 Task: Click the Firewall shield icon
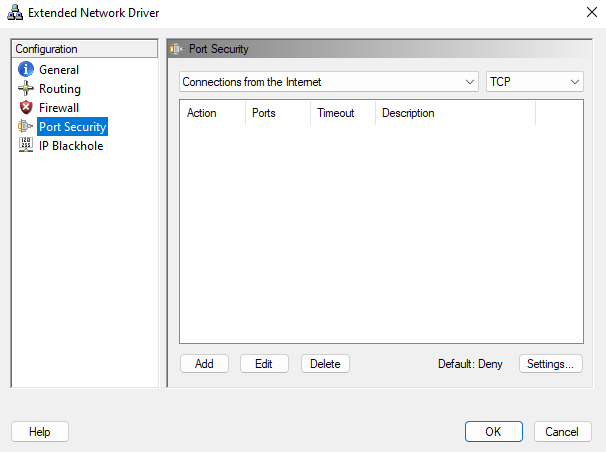(26, 108)
